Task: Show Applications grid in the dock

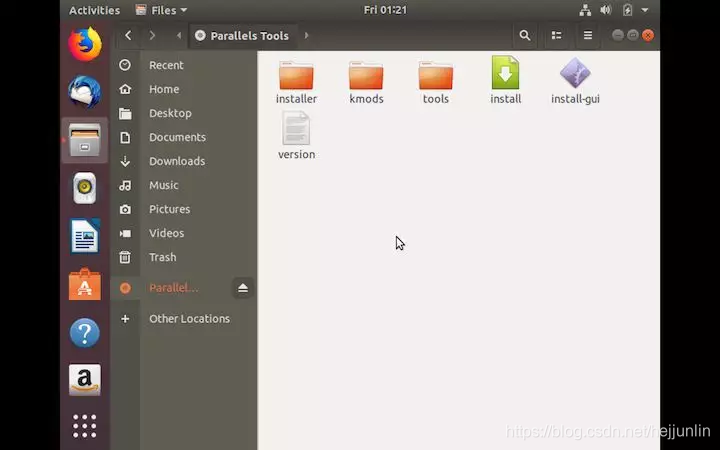Action: point(85,426)
